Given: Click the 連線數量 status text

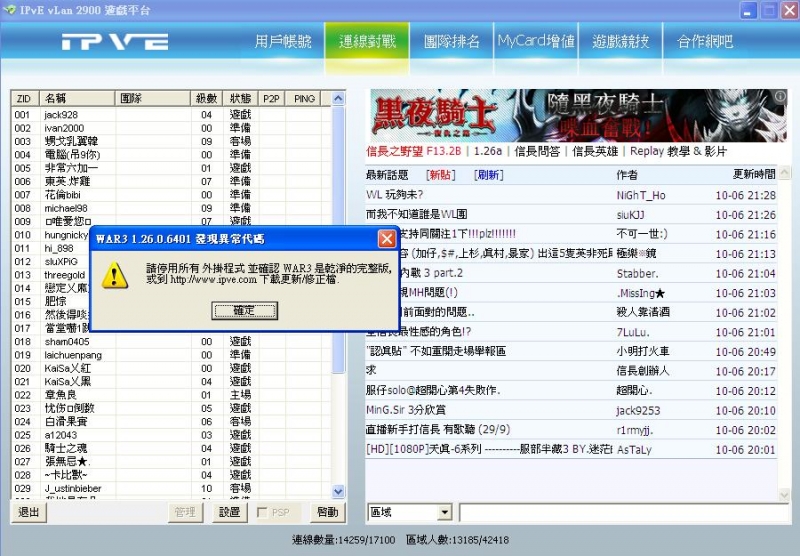Looking at the screenshot, I should click(343, 540).
